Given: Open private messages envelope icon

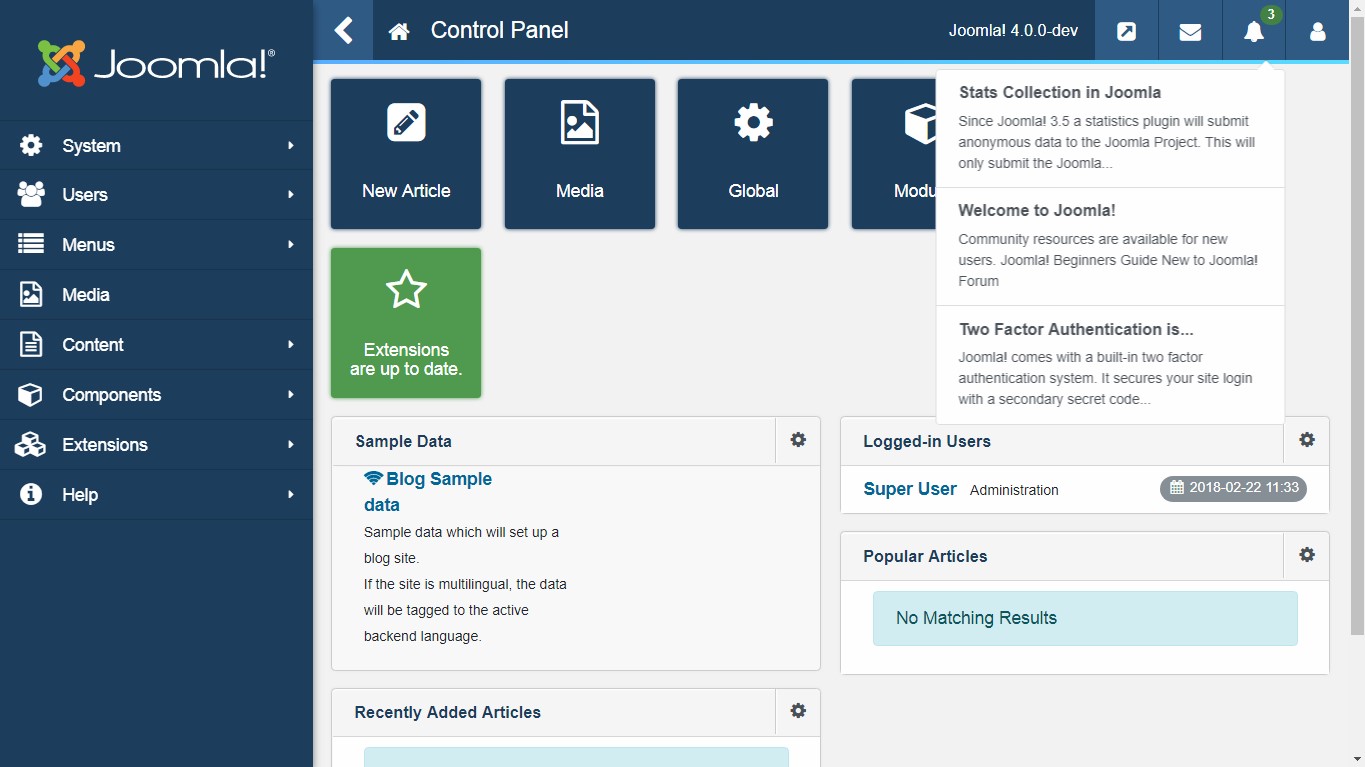Looking at the screenshot, I should point(1190,31).
